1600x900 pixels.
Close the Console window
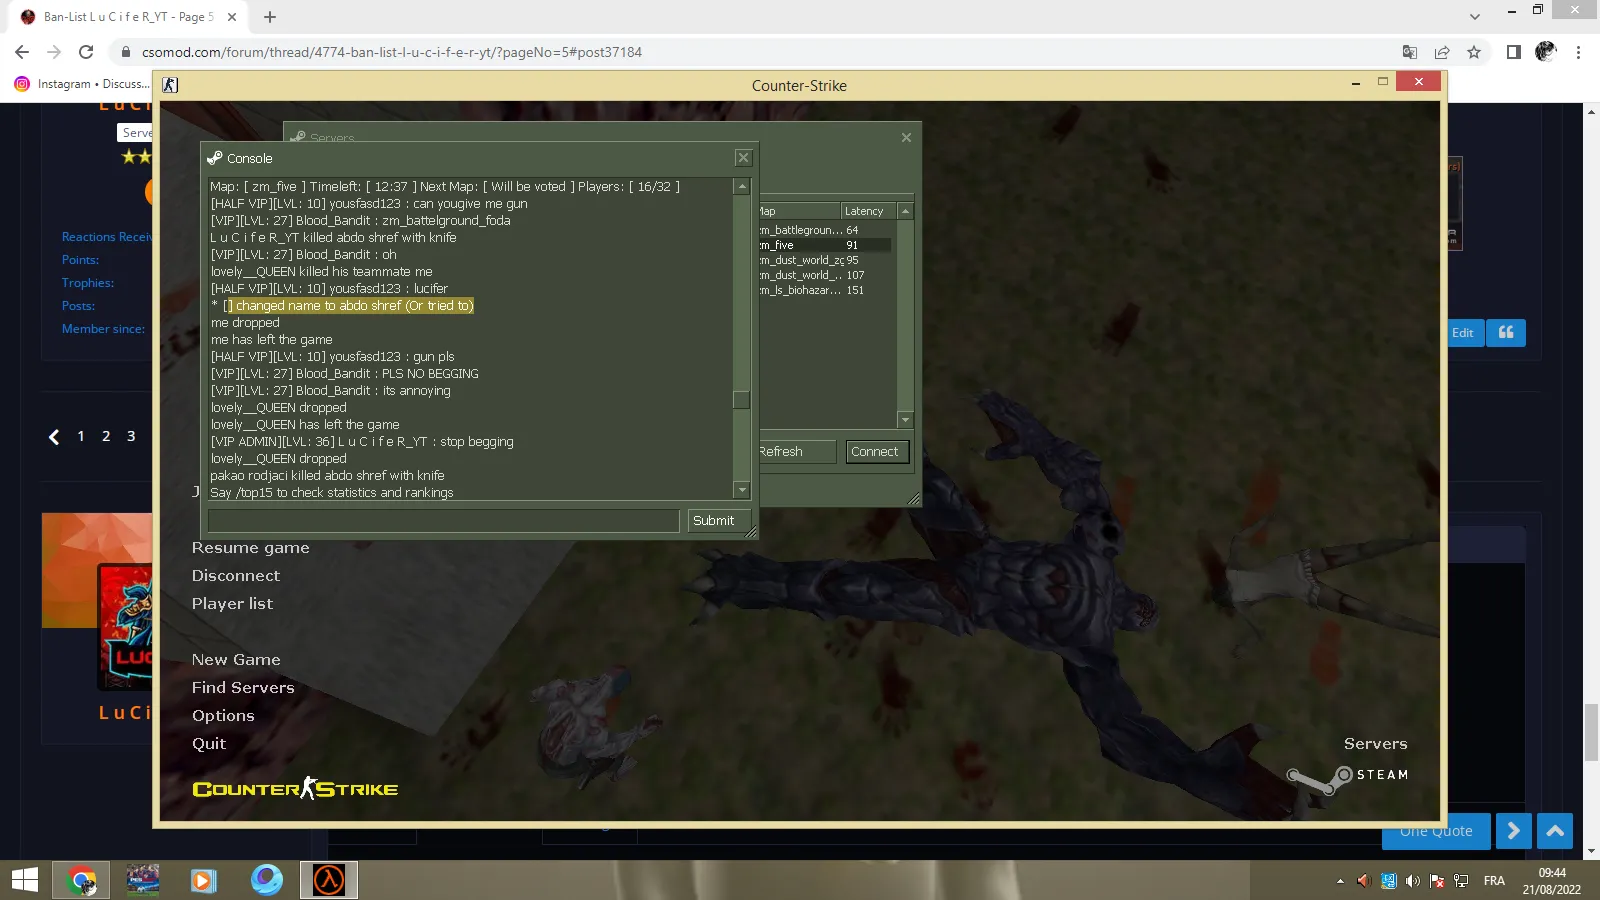click(x=743, y=158)
